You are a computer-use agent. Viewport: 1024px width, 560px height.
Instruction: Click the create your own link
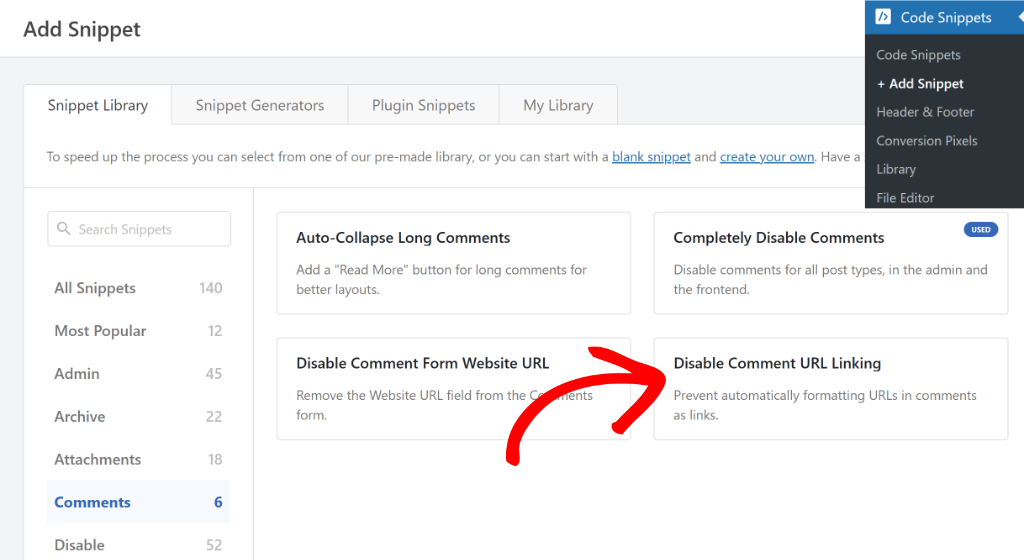767,157
